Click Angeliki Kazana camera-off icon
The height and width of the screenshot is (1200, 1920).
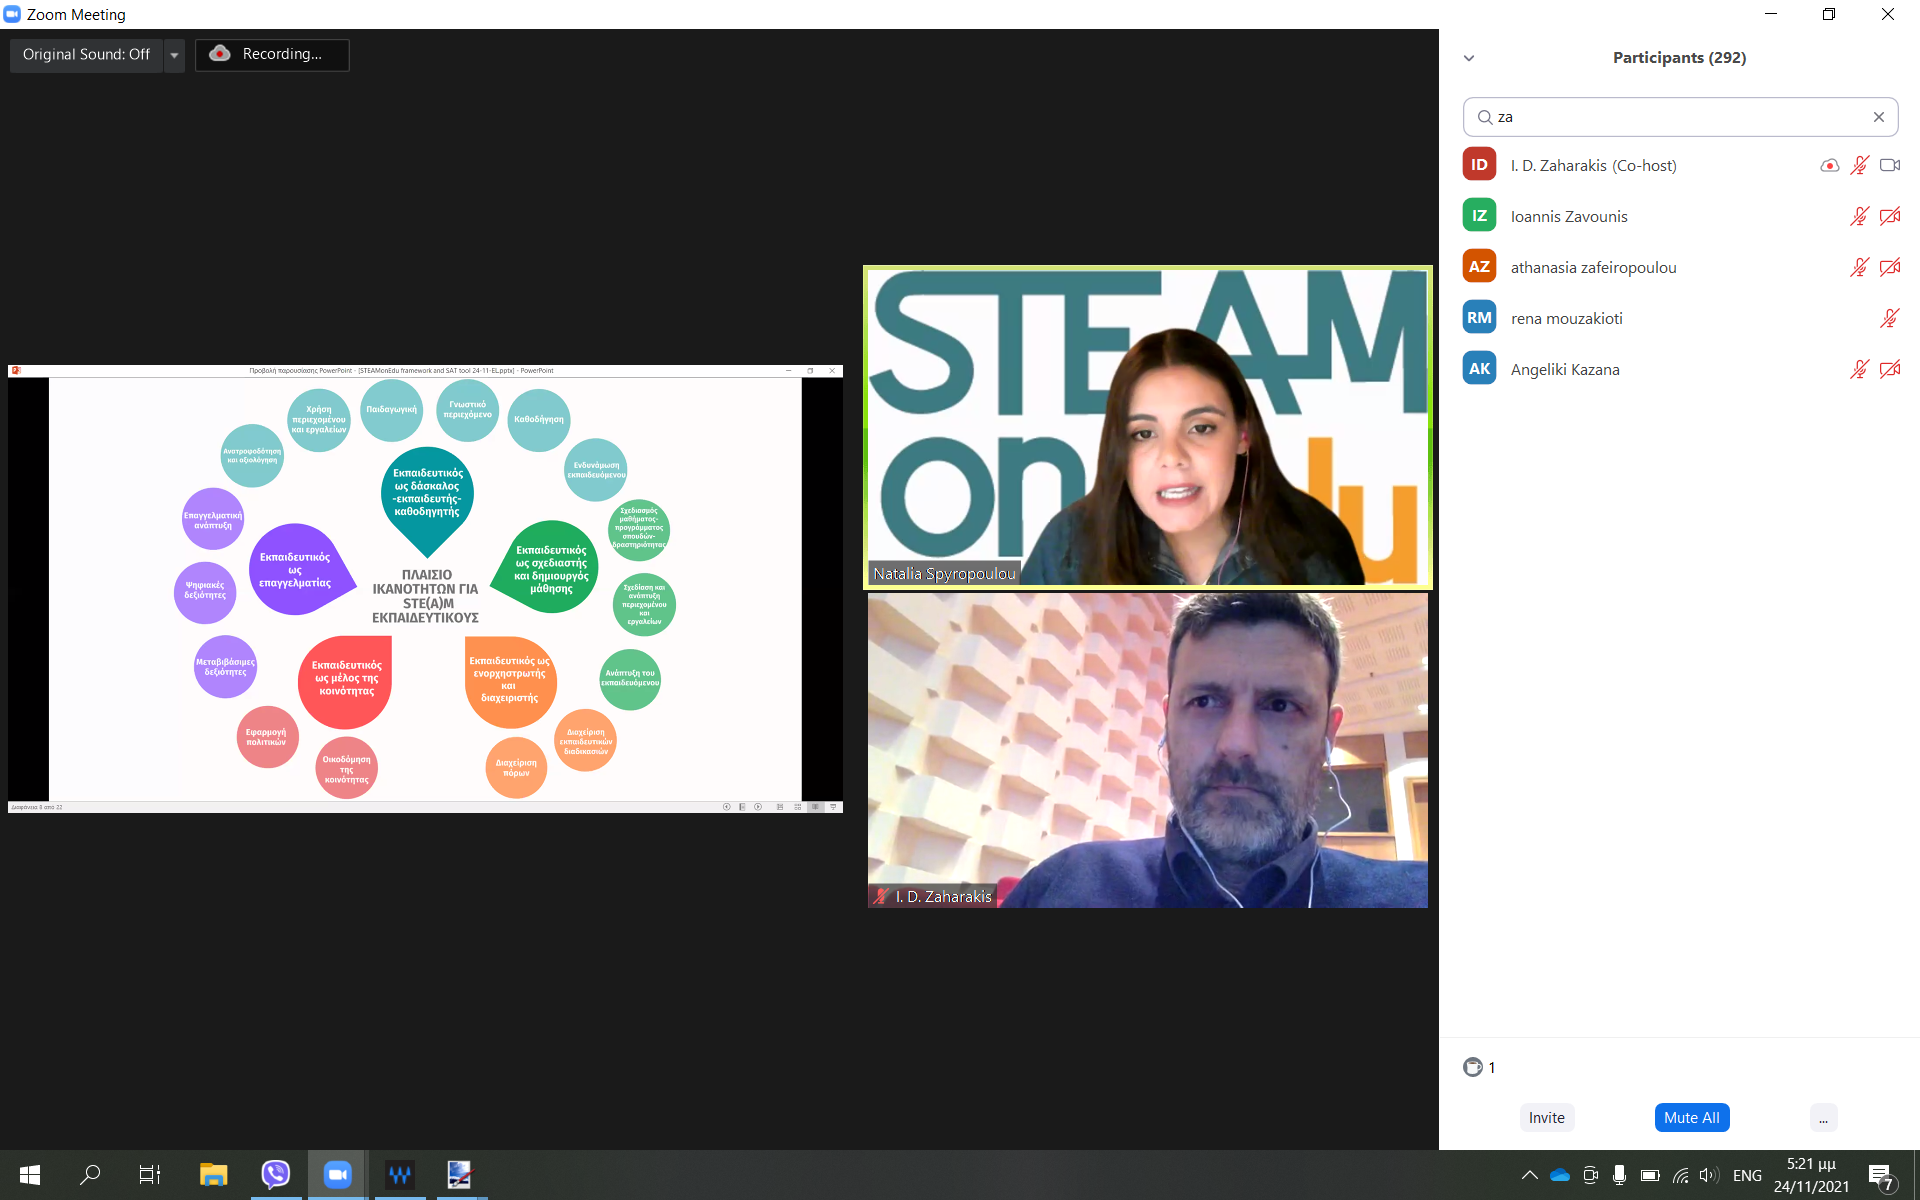(1889, 370)
